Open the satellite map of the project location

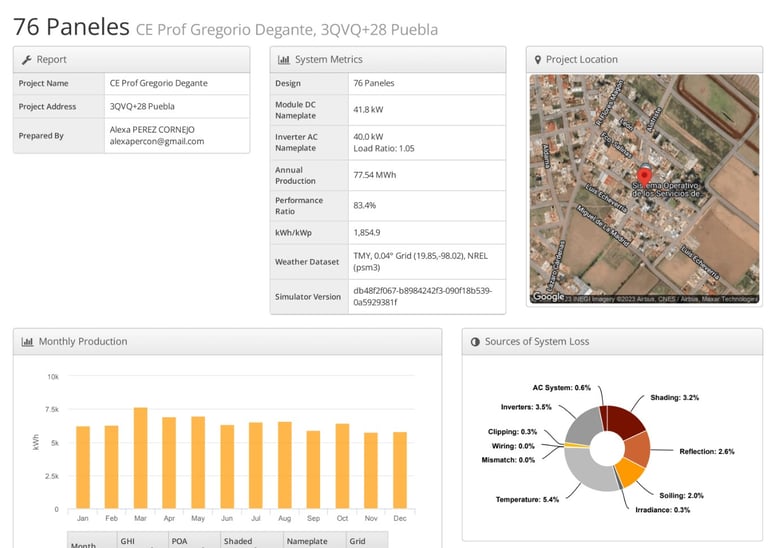[644, 189]
